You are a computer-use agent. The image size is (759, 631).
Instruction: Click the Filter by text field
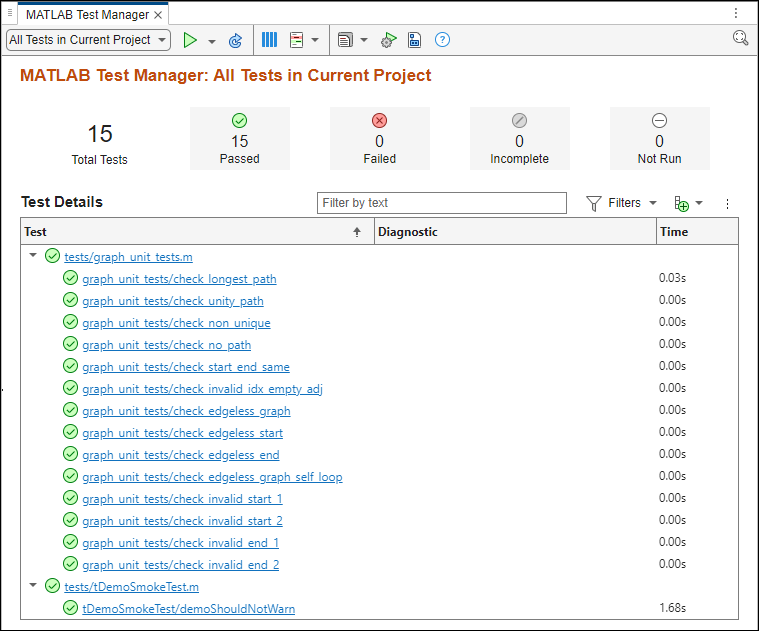(441, 203)
